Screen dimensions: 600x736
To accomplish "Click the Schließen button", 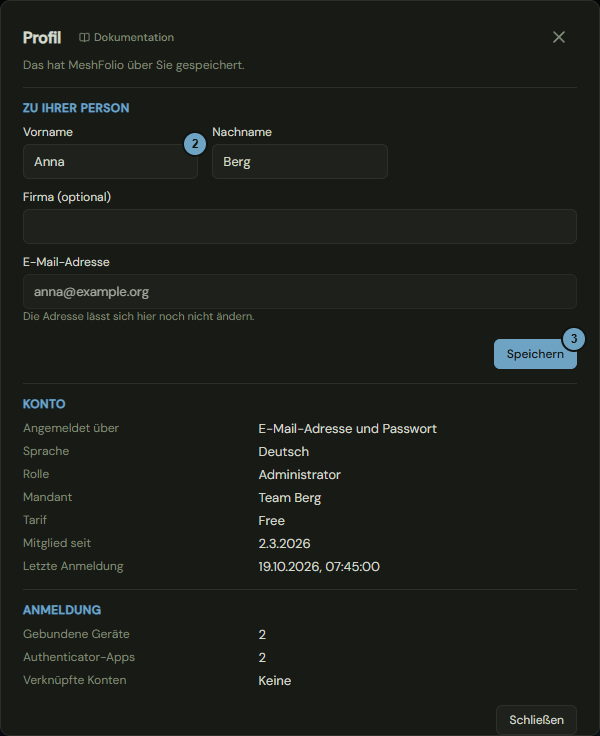I will point(536,720).
